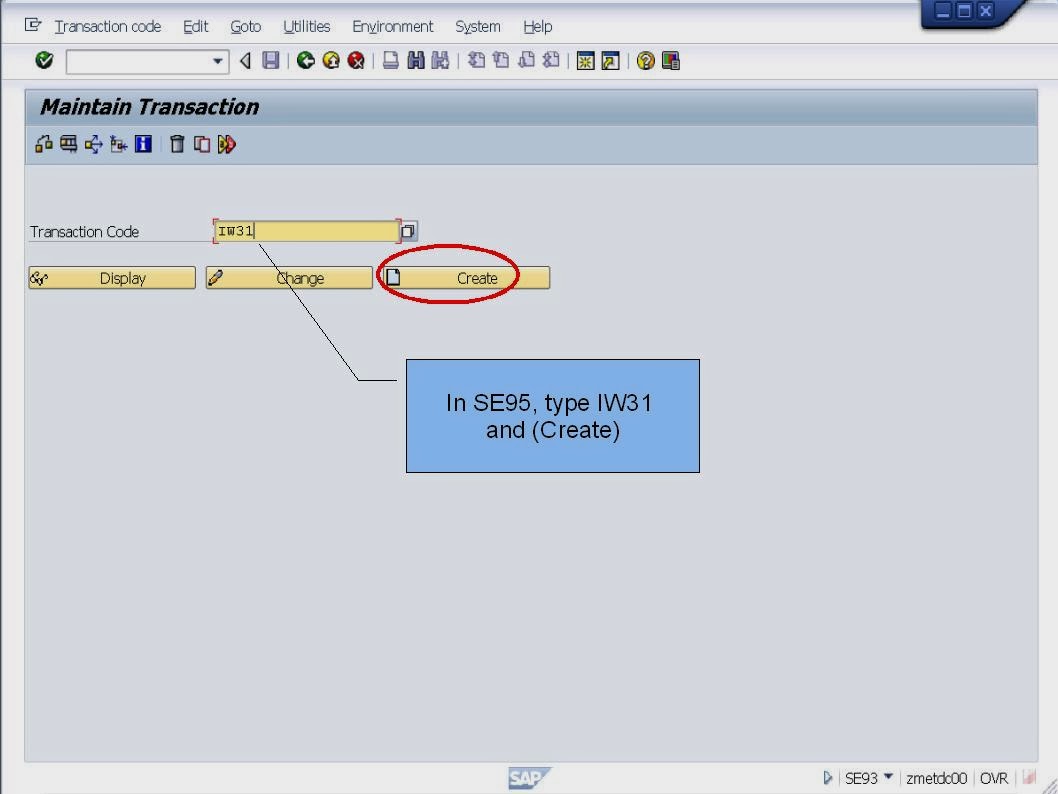Click the Delete trash icon in the application toolbar
This screenshot has height=794, width=1058.
177,145
